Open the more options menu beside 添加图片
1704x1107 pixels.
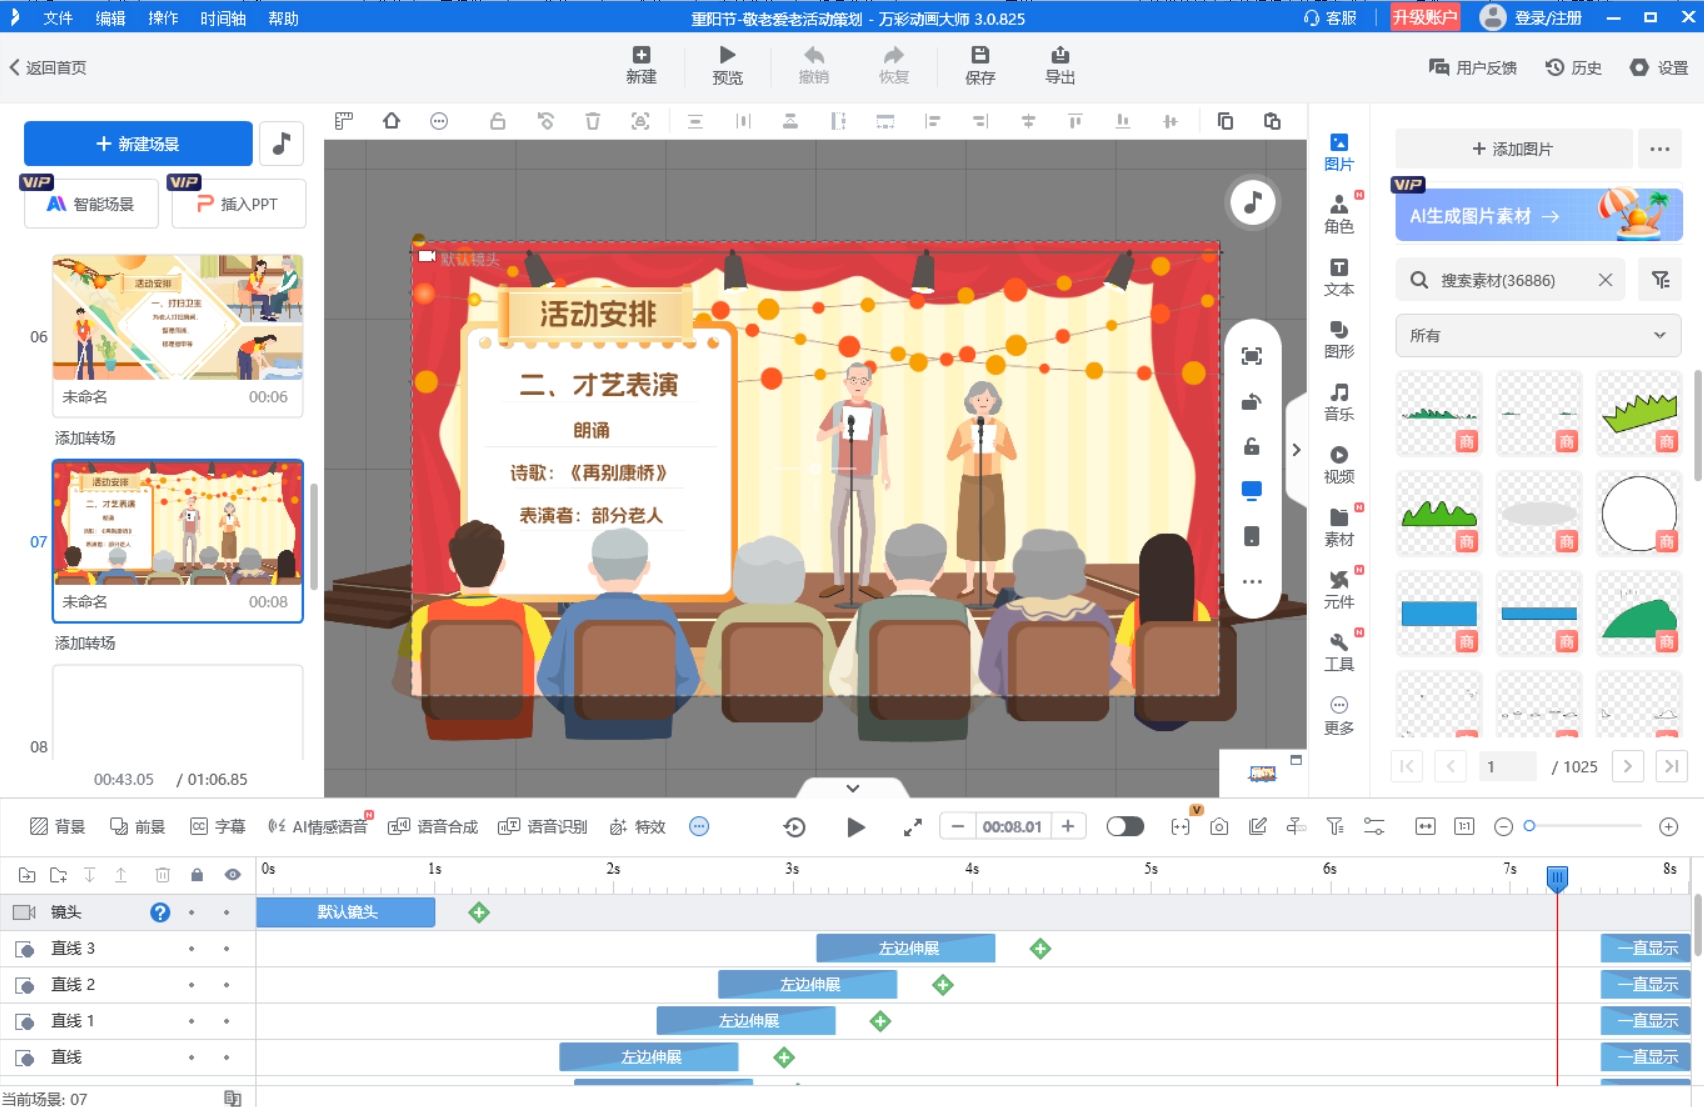pyautogui.click(x=1660, y=149)
